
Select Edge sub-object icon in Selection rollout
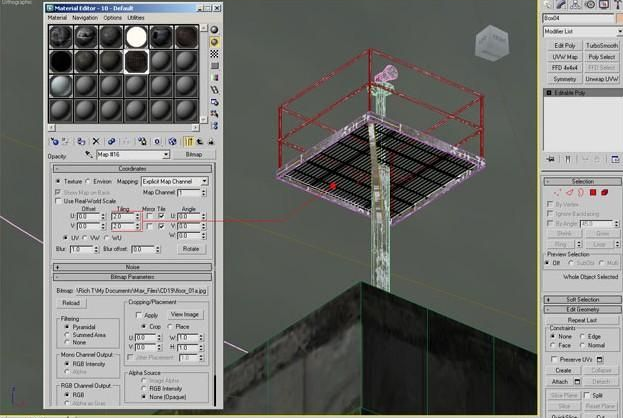569,193
